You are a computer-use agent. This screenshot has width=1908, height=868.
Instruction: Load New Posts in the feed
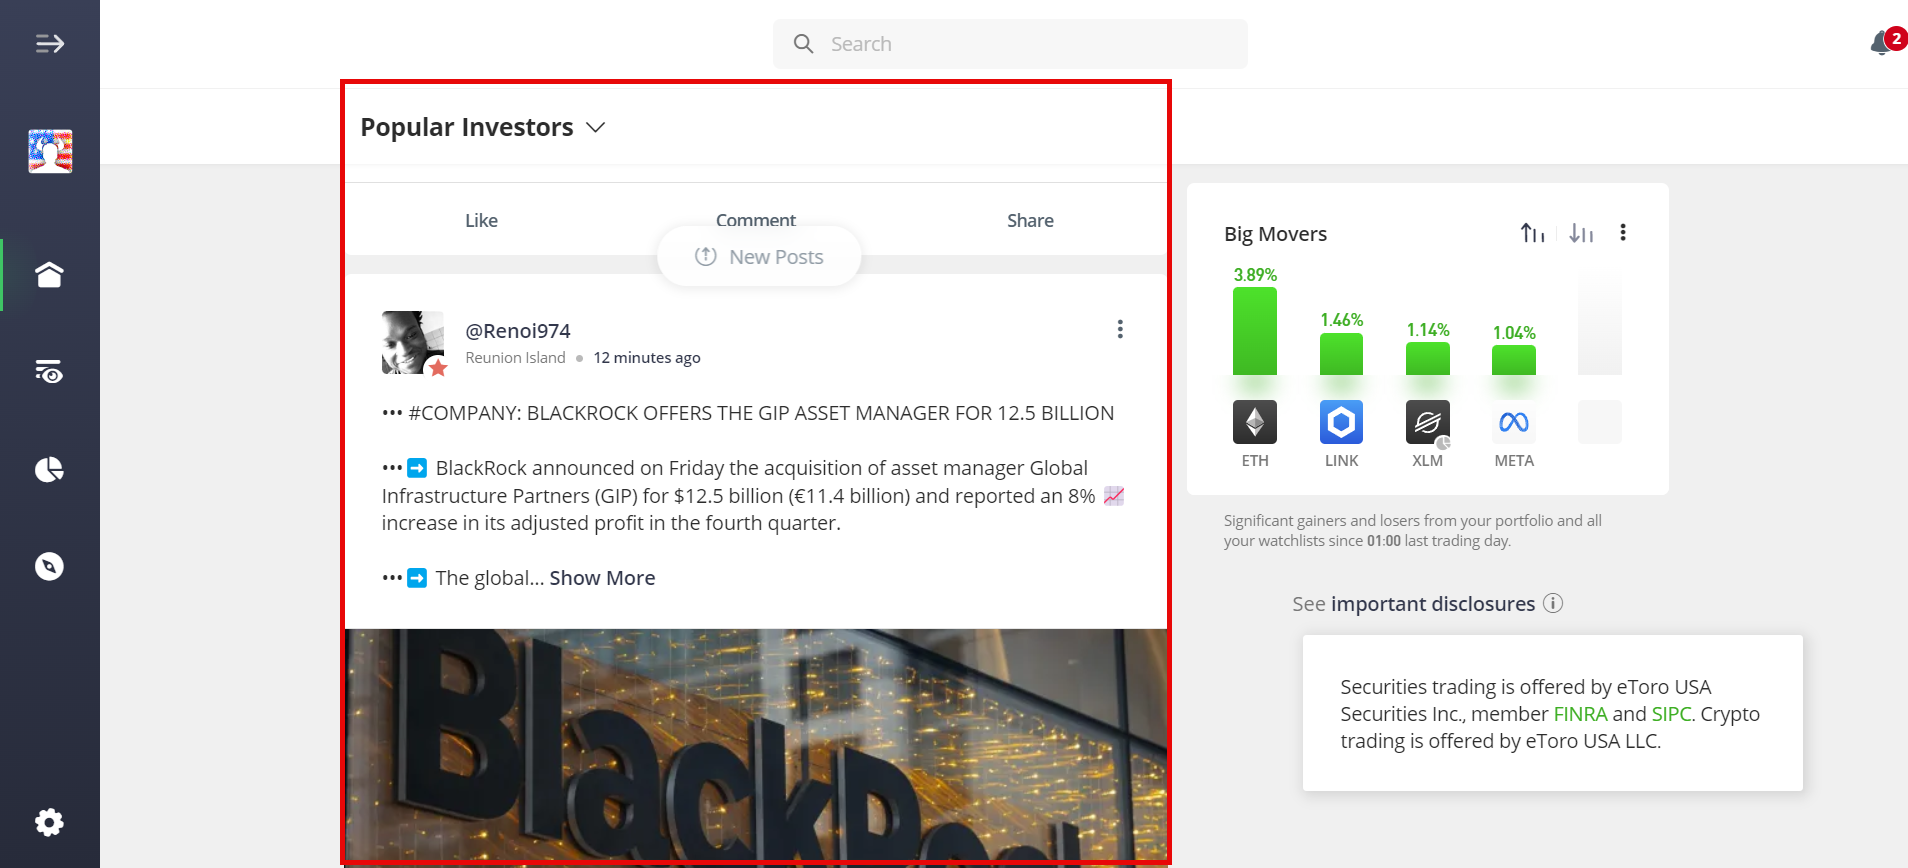pyautogui.click(x=759, y=257)
